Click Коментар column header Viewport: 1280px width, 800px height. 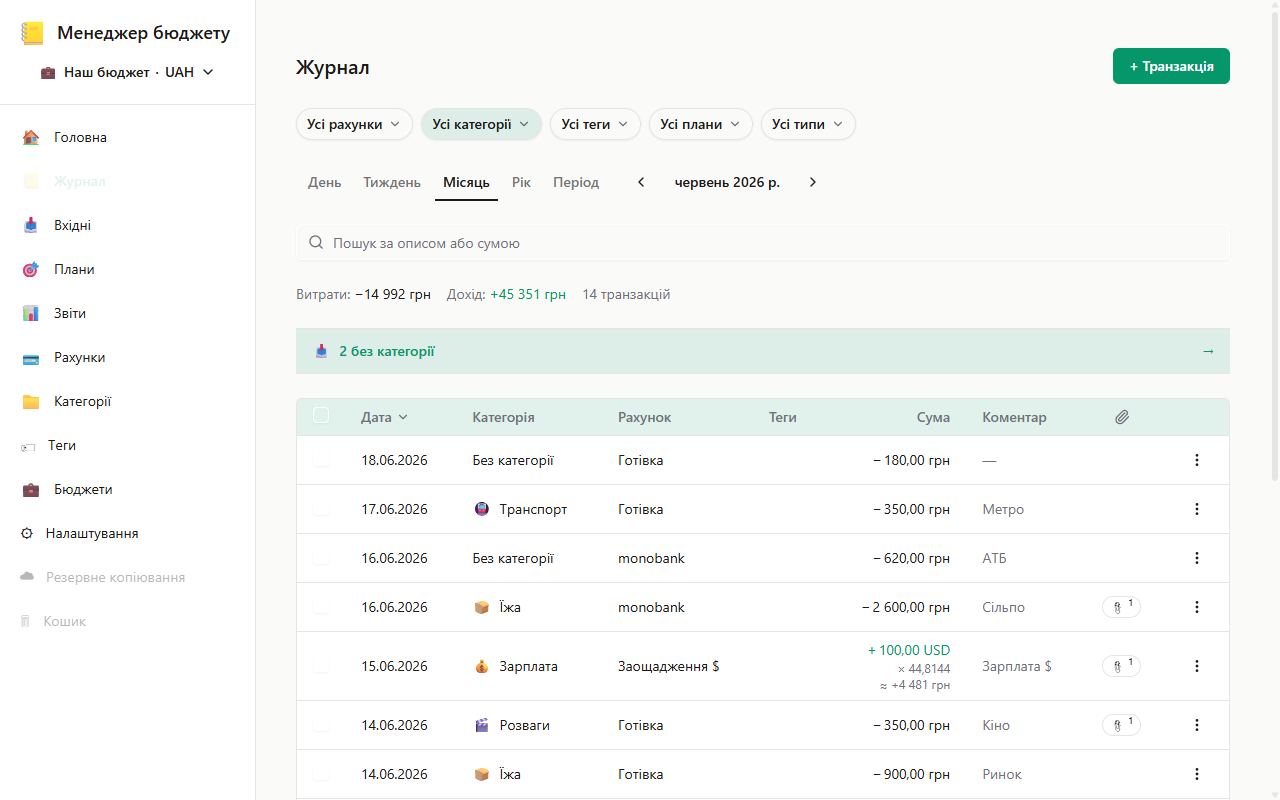tap(1014, 417)
